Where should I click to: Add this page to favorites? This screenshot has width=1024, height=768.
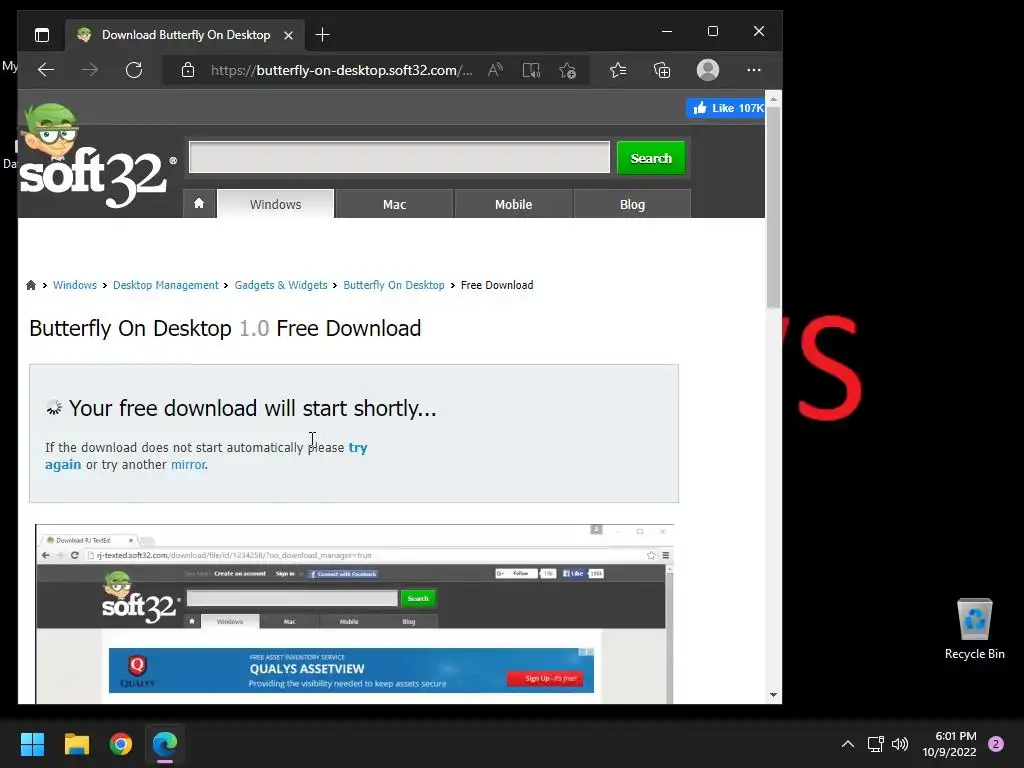click(568, 70)
